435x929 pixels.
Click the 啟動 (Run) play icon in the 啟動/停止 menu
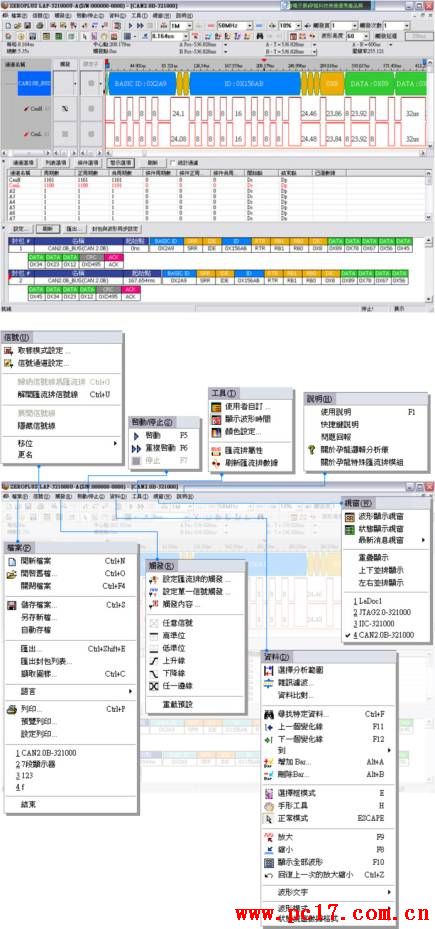point(137,434)
